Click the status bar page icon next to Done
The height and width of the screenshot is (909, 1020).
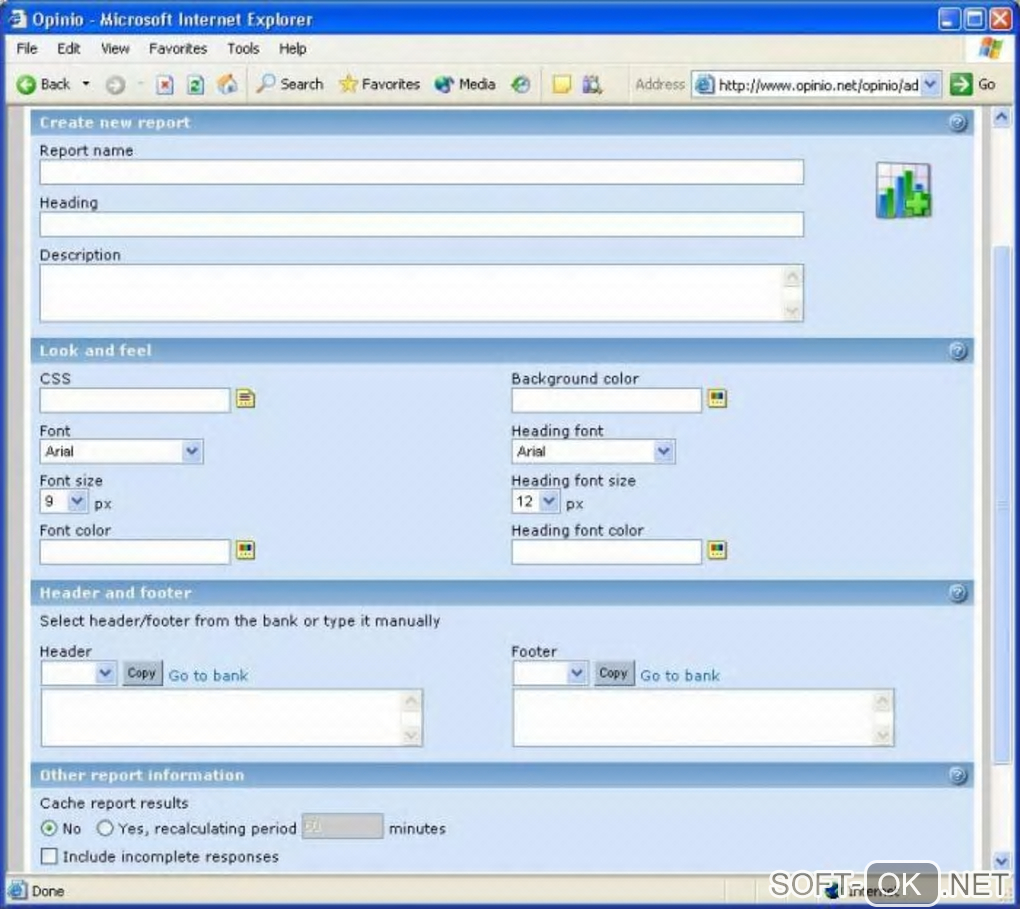click(x=18, y=890)
